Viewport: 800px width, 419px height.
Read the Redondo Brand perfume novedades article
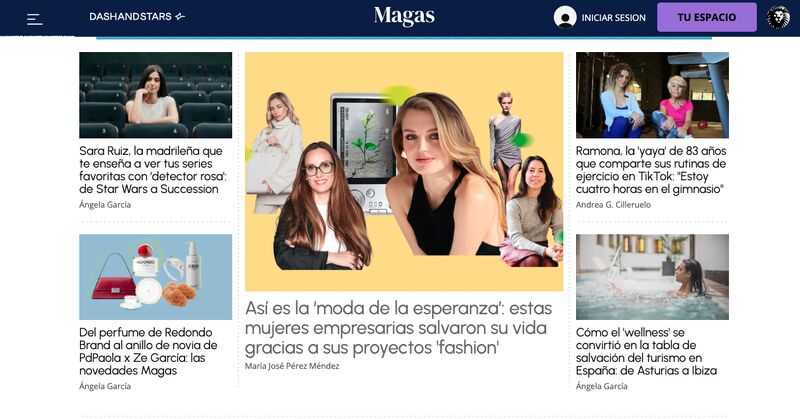click(148, 352)
